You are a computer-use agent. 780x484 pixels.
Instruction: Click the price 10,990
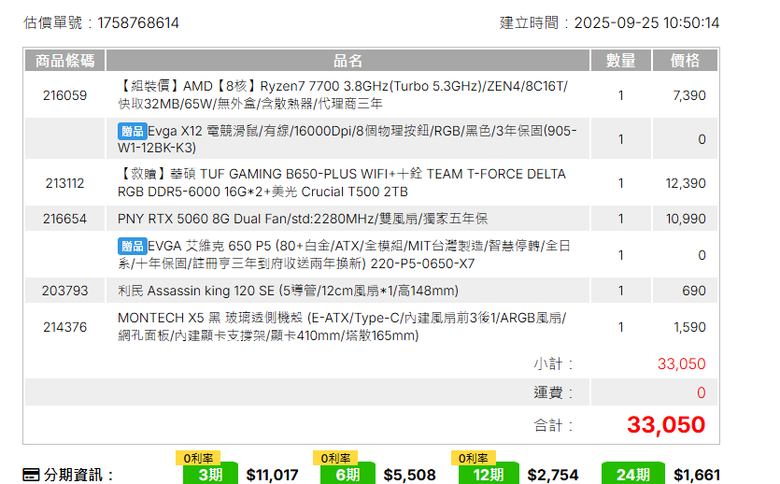[685, 218]
